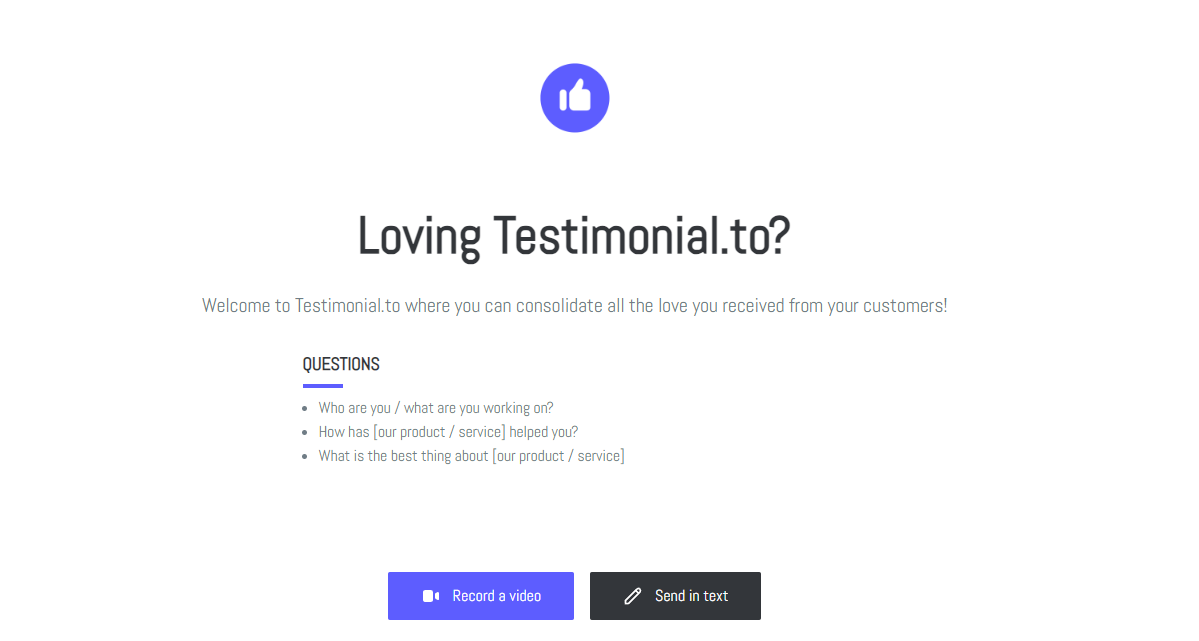The image size is (1199, 641).
Task: Select 'Who are you / what are you working on?'
Action: (x=436, y=408)
